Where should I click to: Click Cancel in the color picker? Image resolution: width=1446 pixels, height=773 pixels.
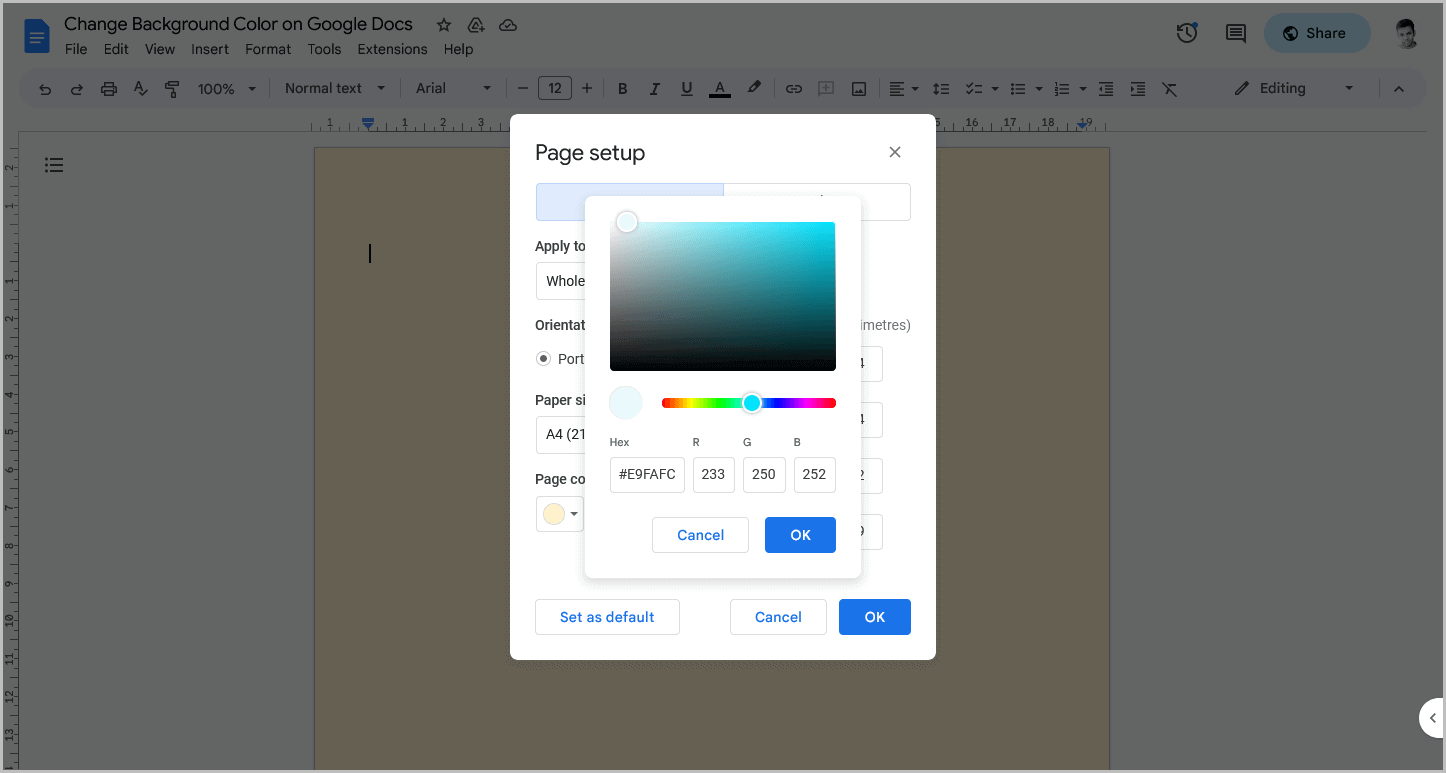pos(700,535)
